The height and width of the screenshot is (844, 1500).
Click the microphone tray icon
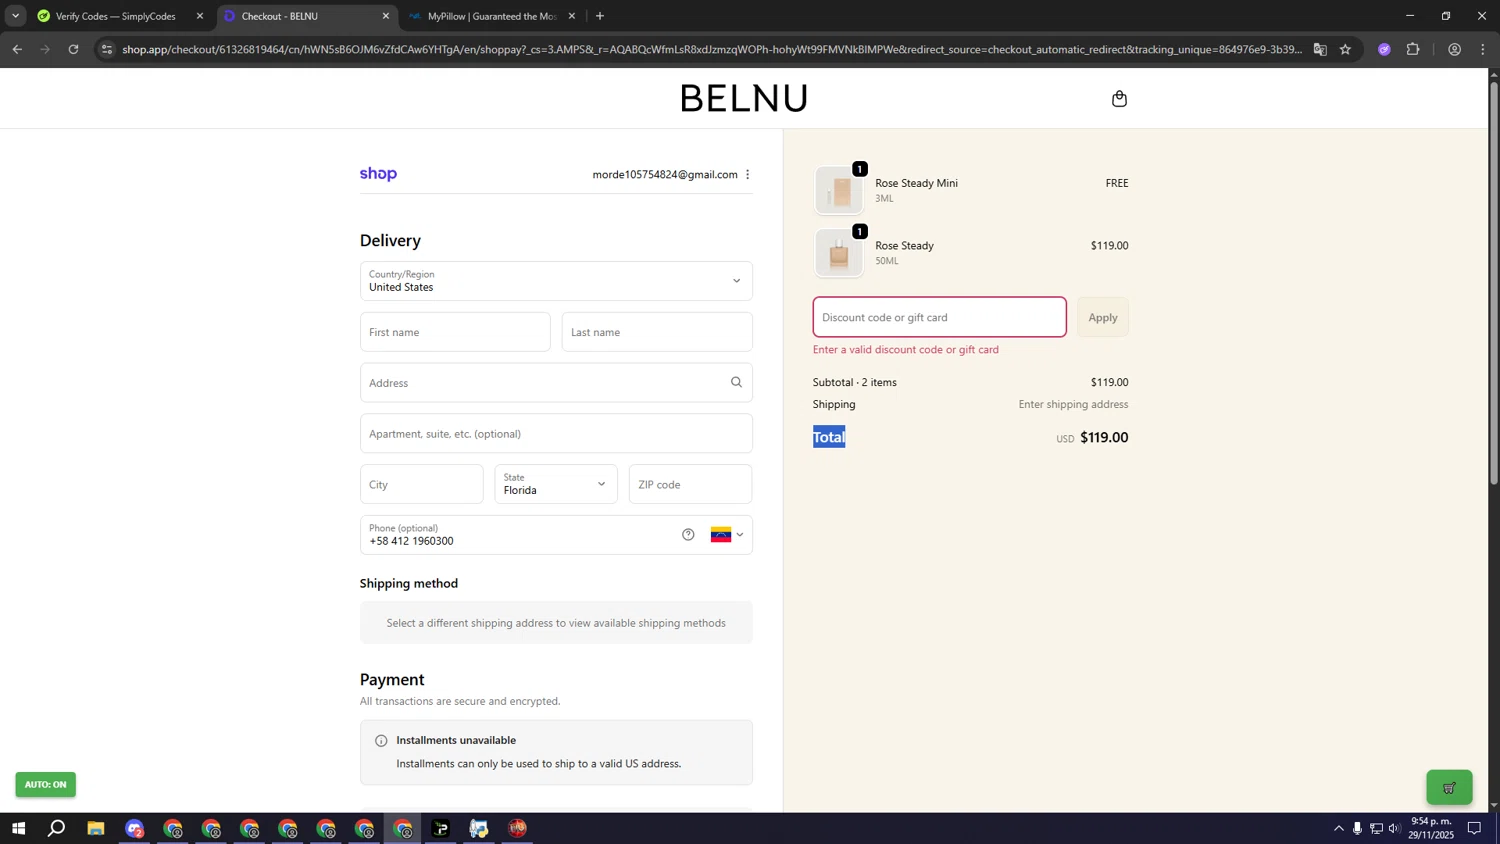pyautogui.click(x=1357, y=828)
